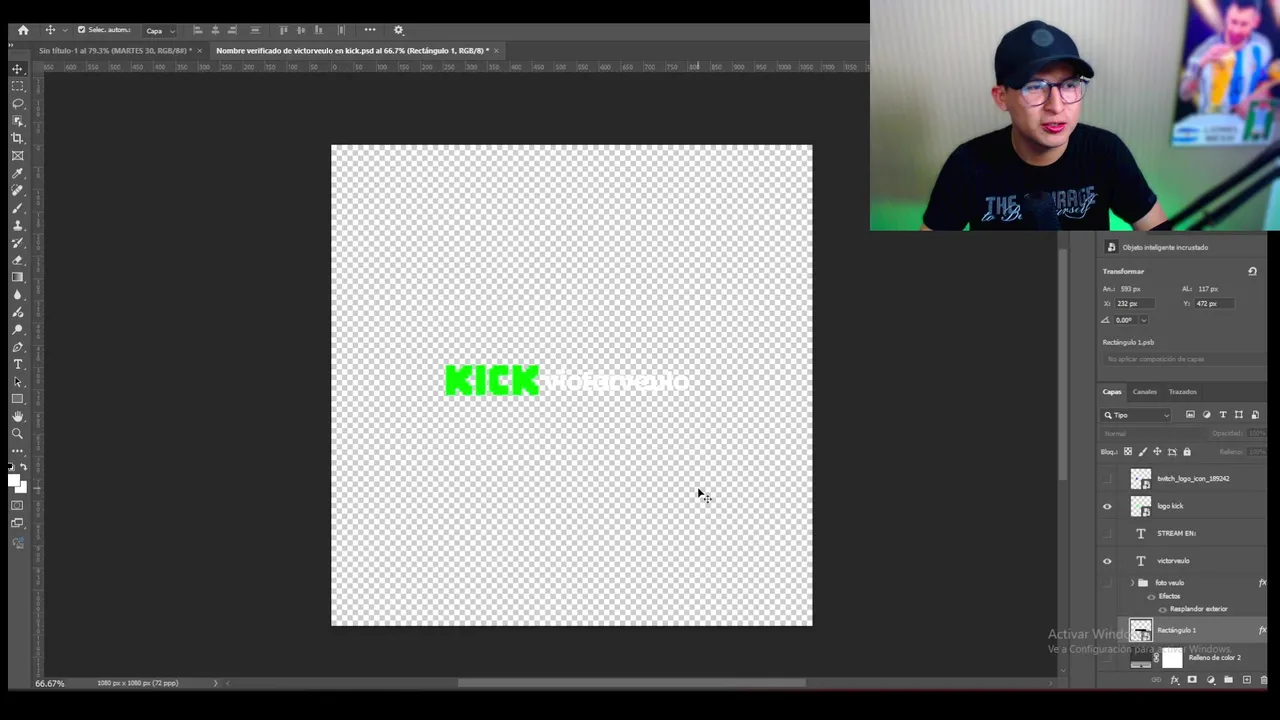Open the Tipo layer filter dropdown
Image resolution: width=1280 pixels, height=720 pixels.
point(1136,415)
